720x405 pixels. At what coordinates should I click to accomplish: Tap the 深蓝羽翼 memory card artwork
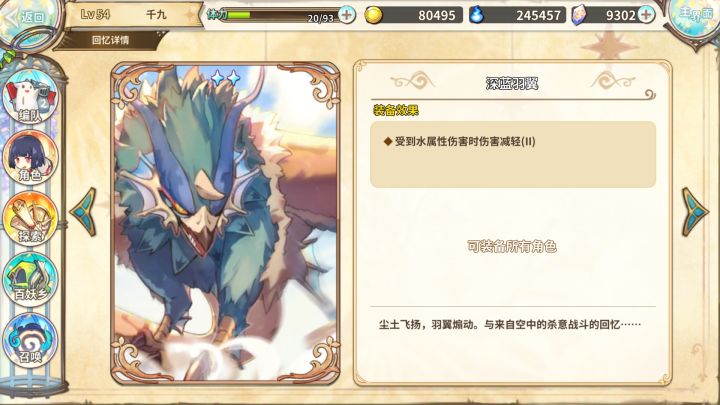click(x=225, y=223)
